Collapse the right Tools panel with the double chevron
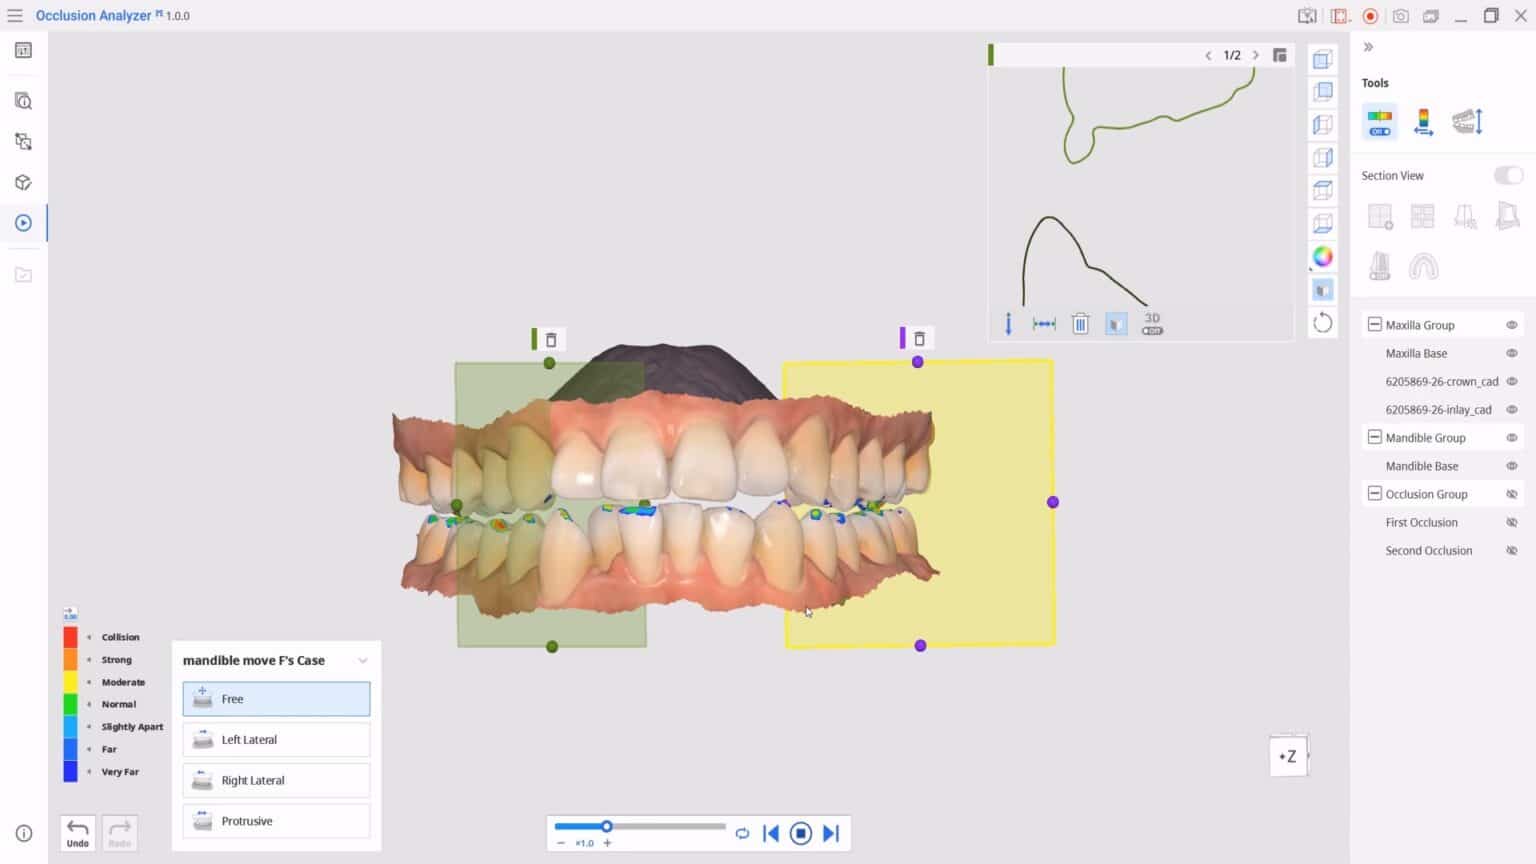 tap(1368, 46)
